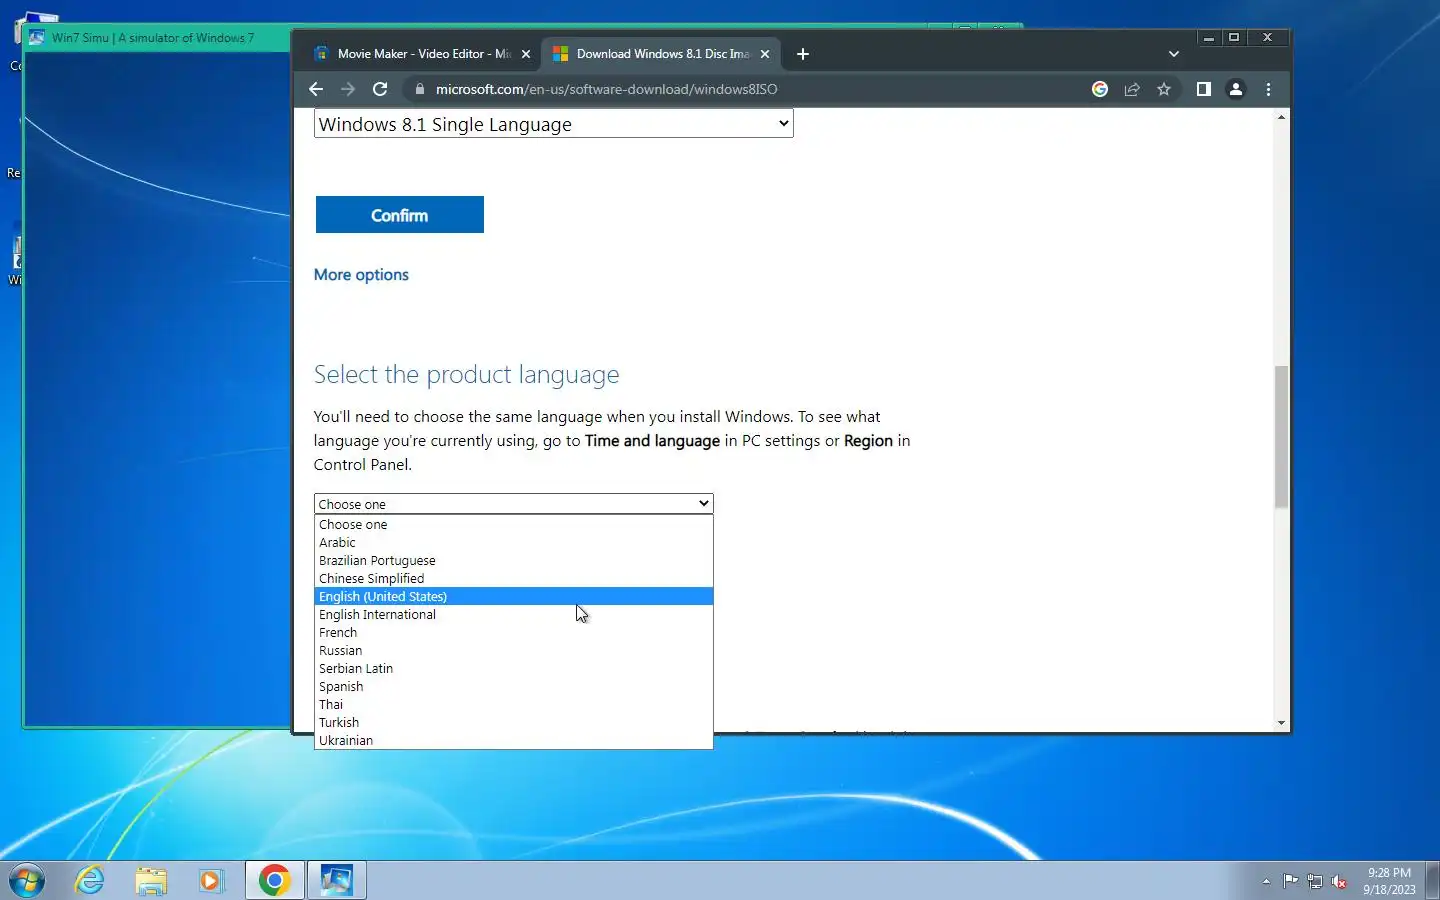Viewport: 1440px width, 900px height.
Task: Open the taskbar clock and date
Action: (x=1389, y=881)
